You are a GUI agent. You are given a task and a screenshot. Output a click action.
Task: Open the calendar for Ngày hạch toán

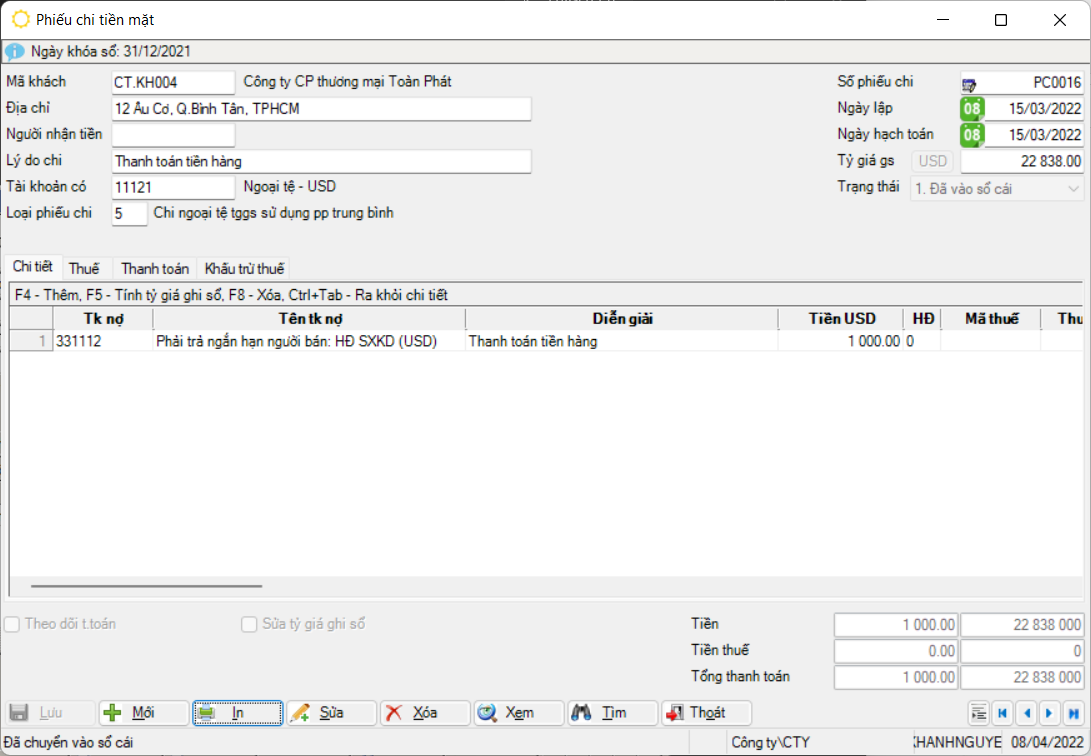coord(971,135)
